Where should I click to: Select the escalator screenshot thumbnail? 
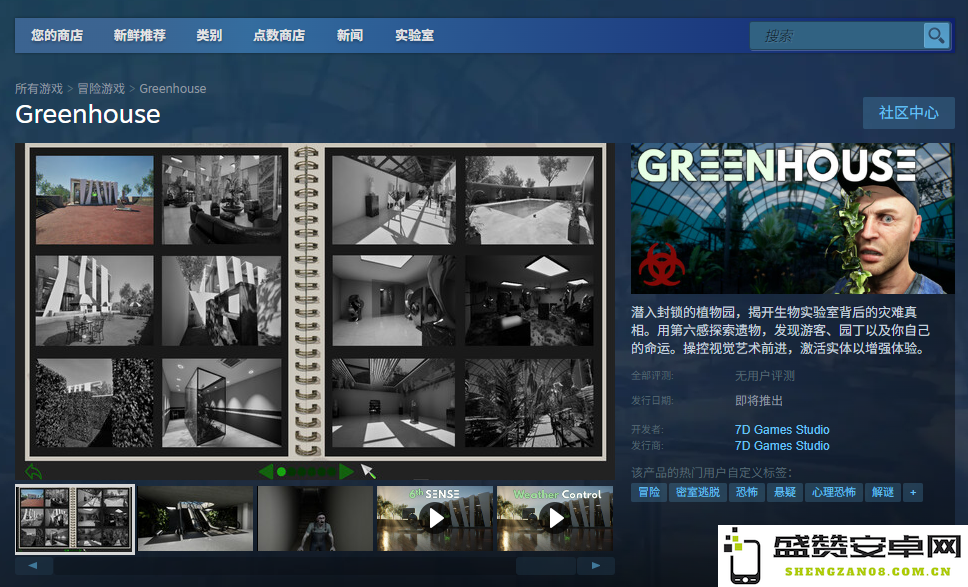point(196,518)
